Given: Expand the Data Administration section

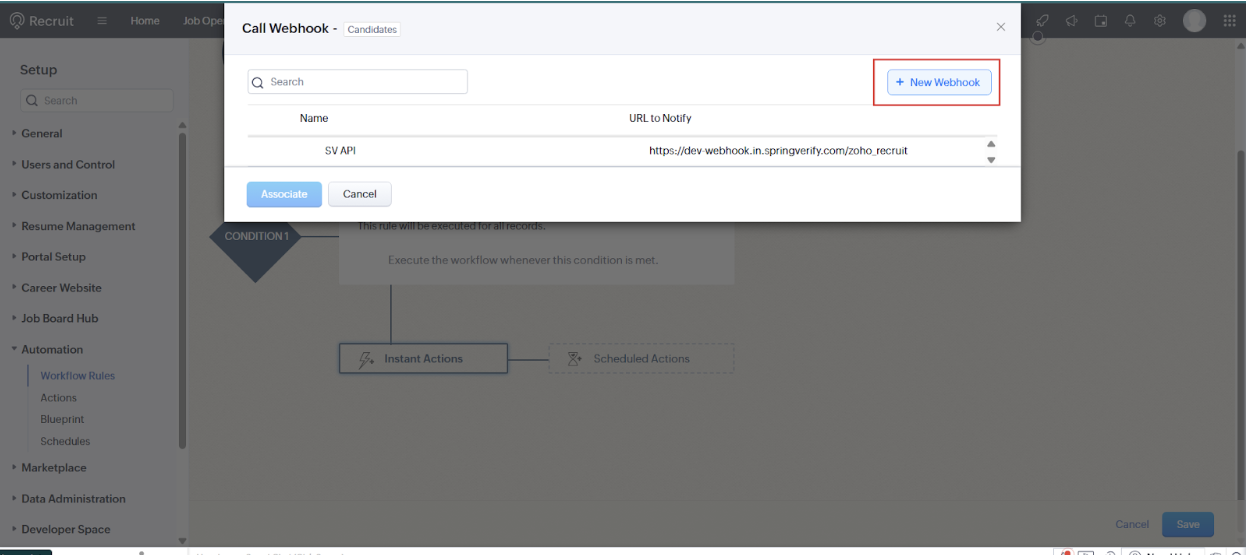Looking at the screenshot, I should (x=73, y=498).
